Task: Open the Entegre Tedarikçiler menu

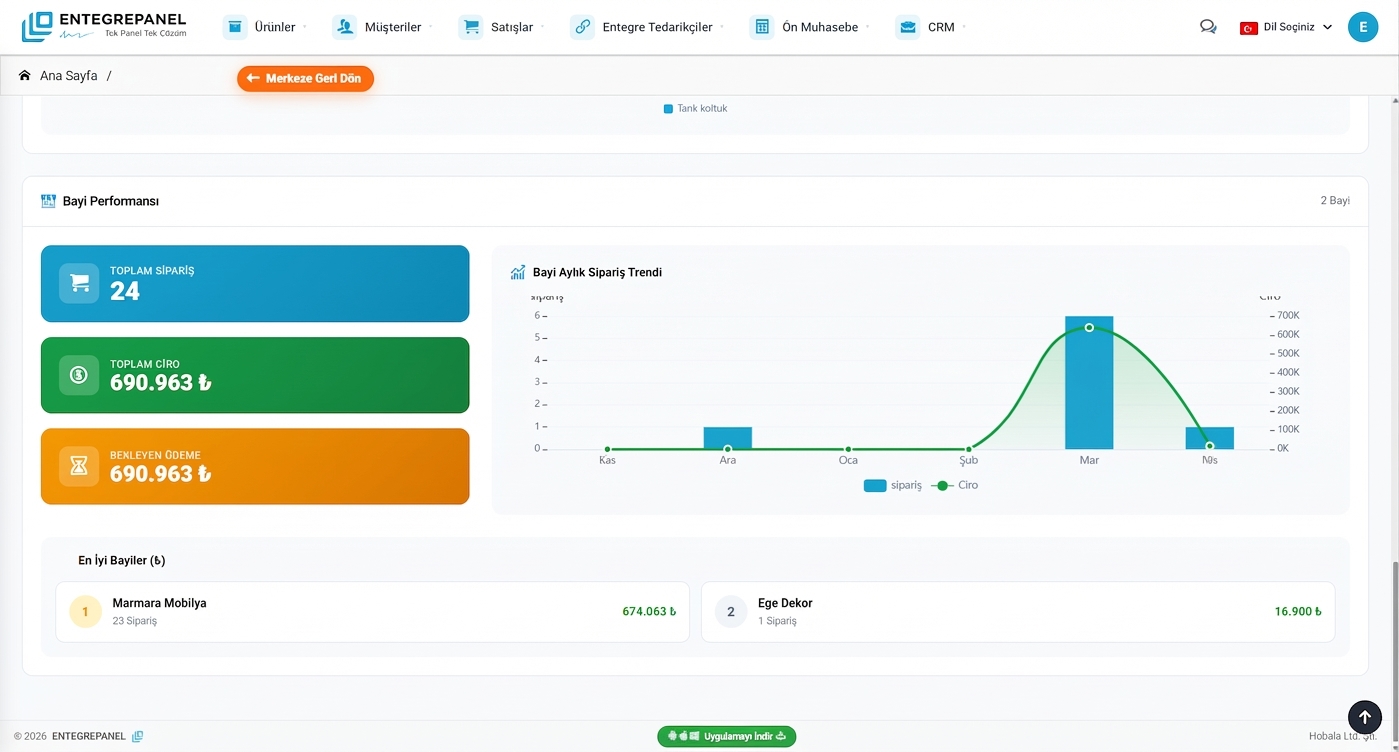Action: coord(657,27)
